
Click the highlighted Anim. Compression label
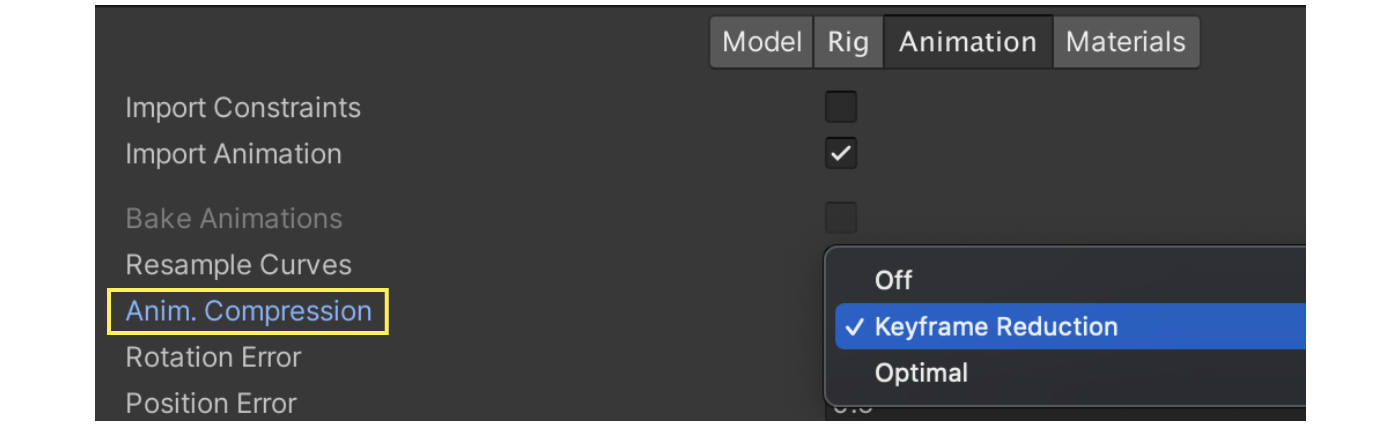(x=249, y=311)
